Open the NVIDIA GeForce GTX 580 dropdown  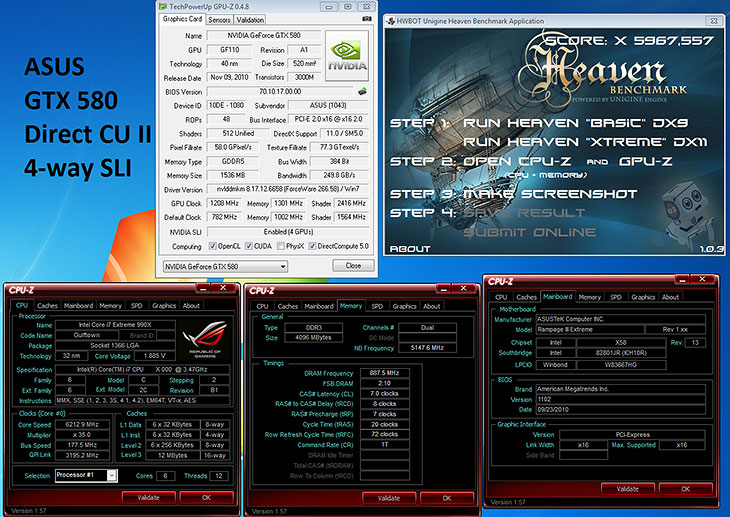[225, 266]
